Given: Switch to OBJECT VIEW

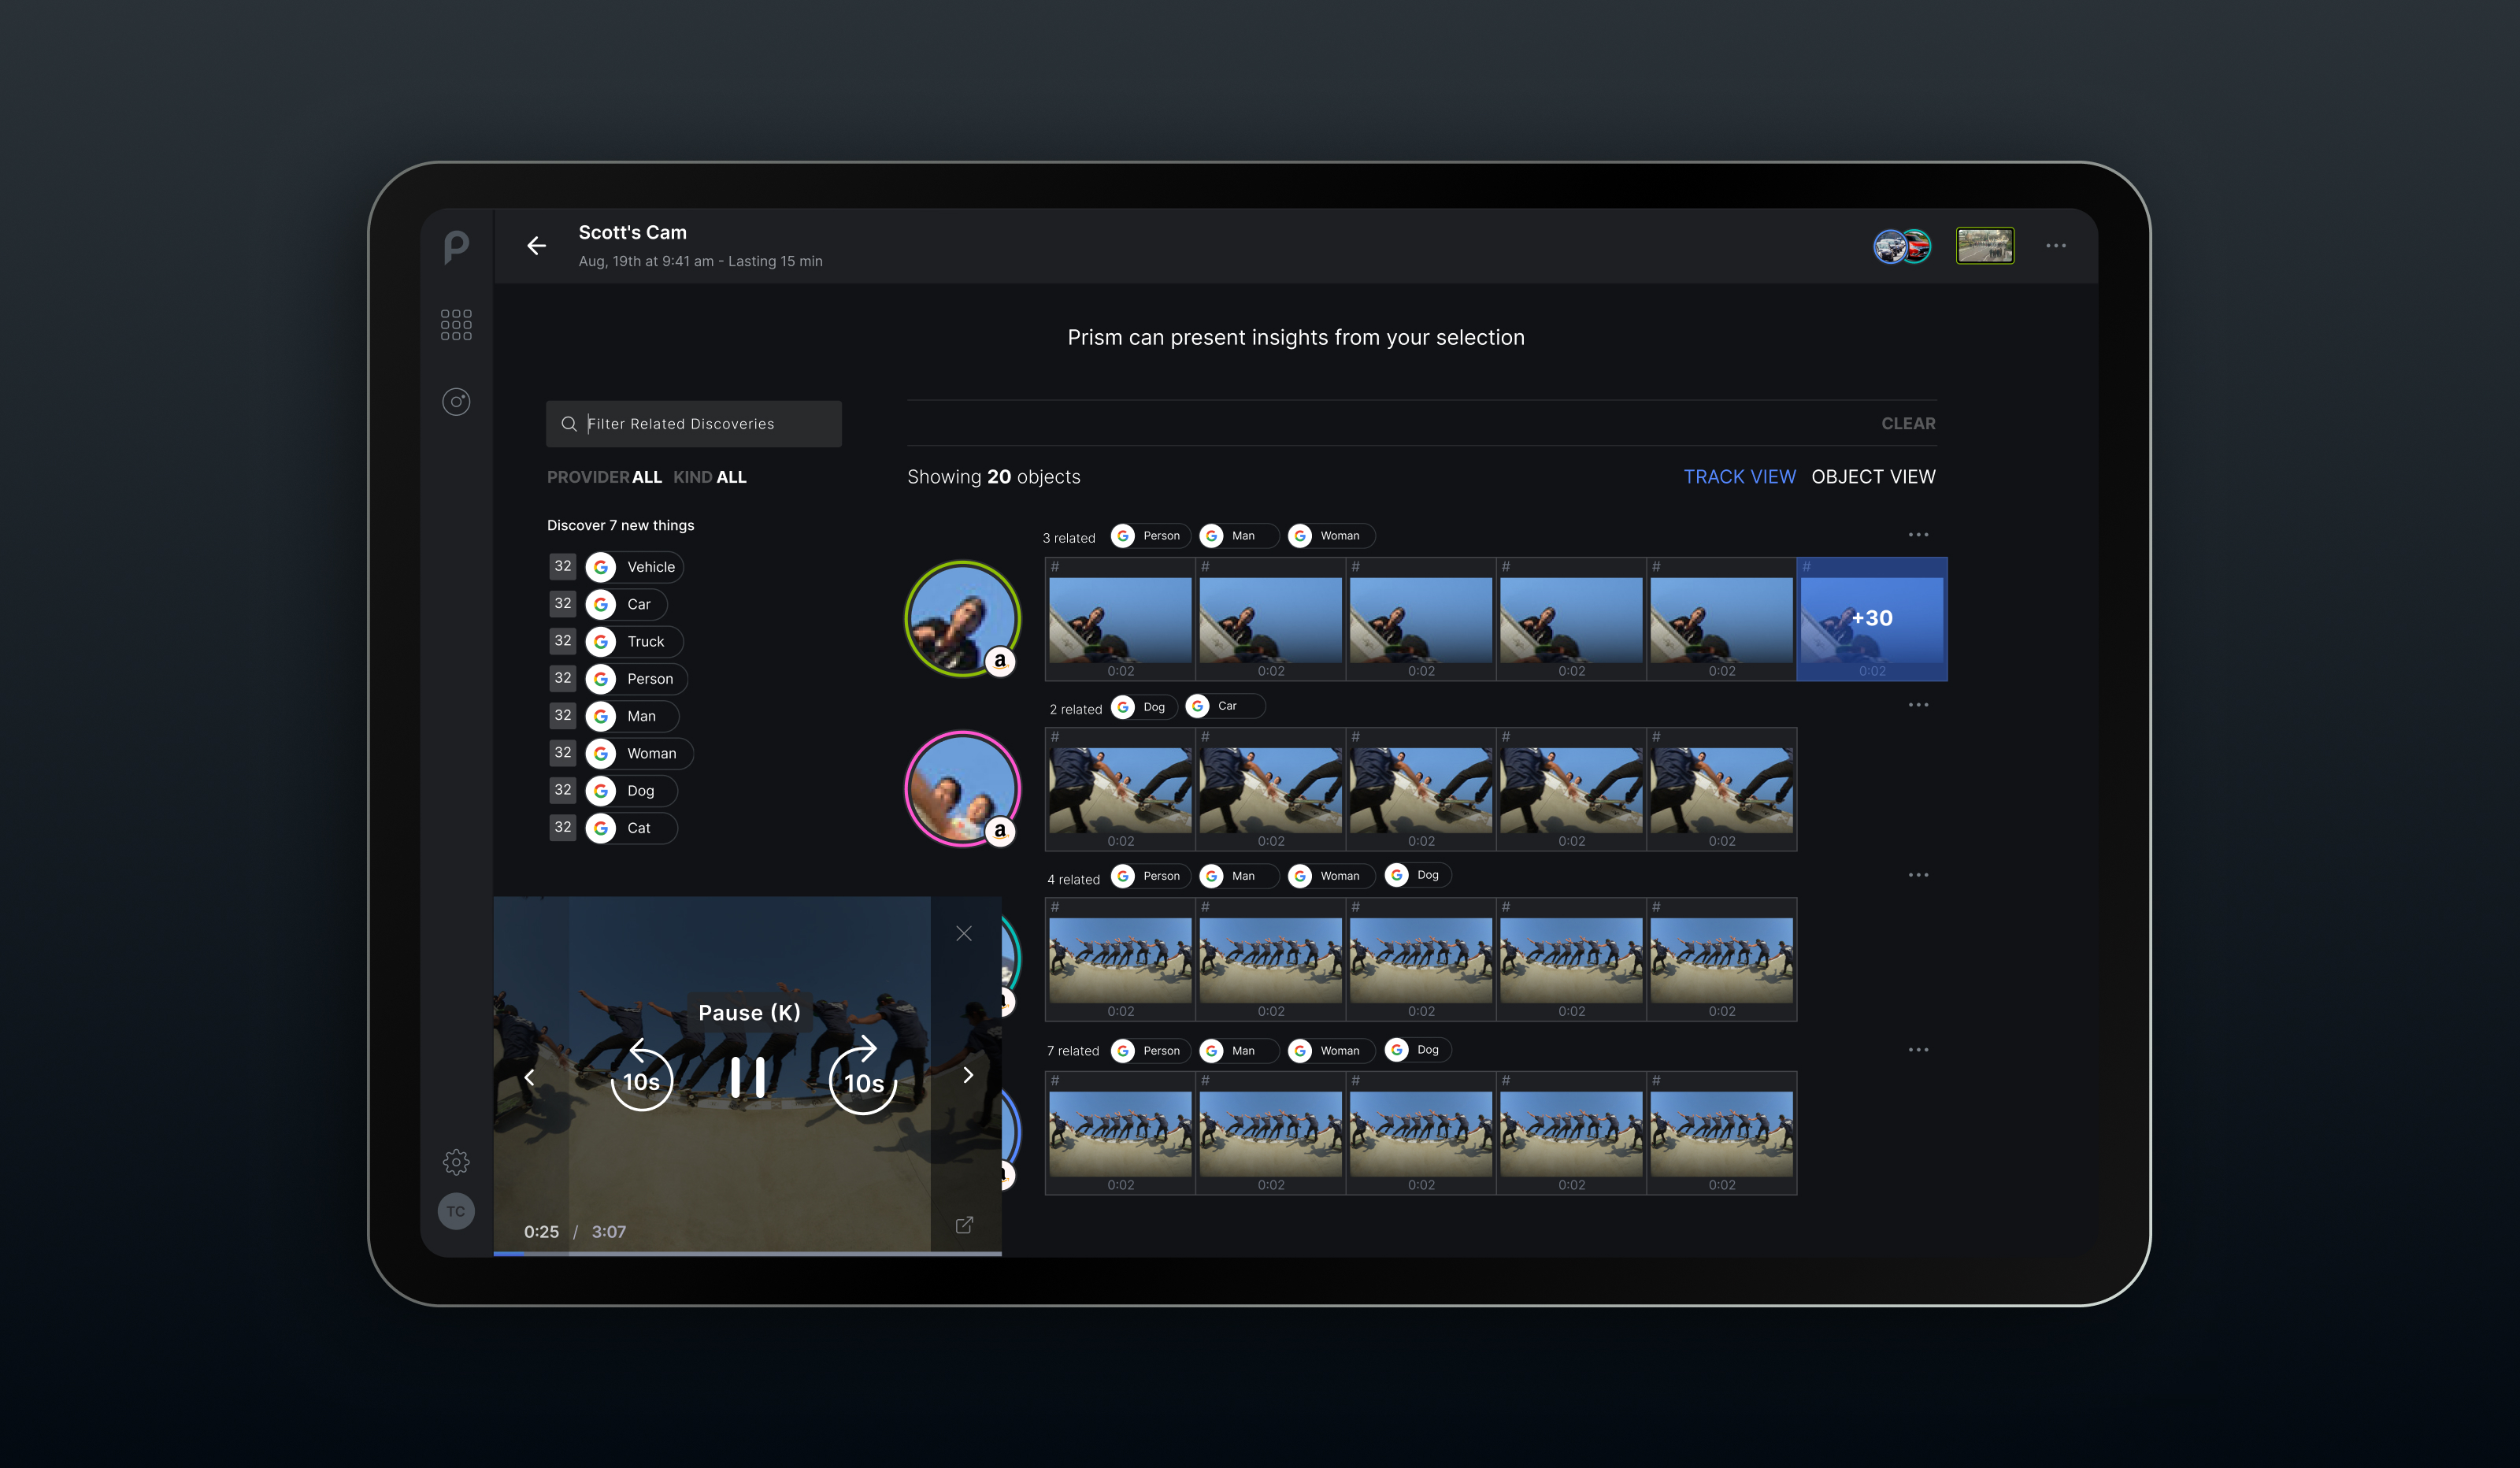Looking at the screenshot, I should [1873, 477].
